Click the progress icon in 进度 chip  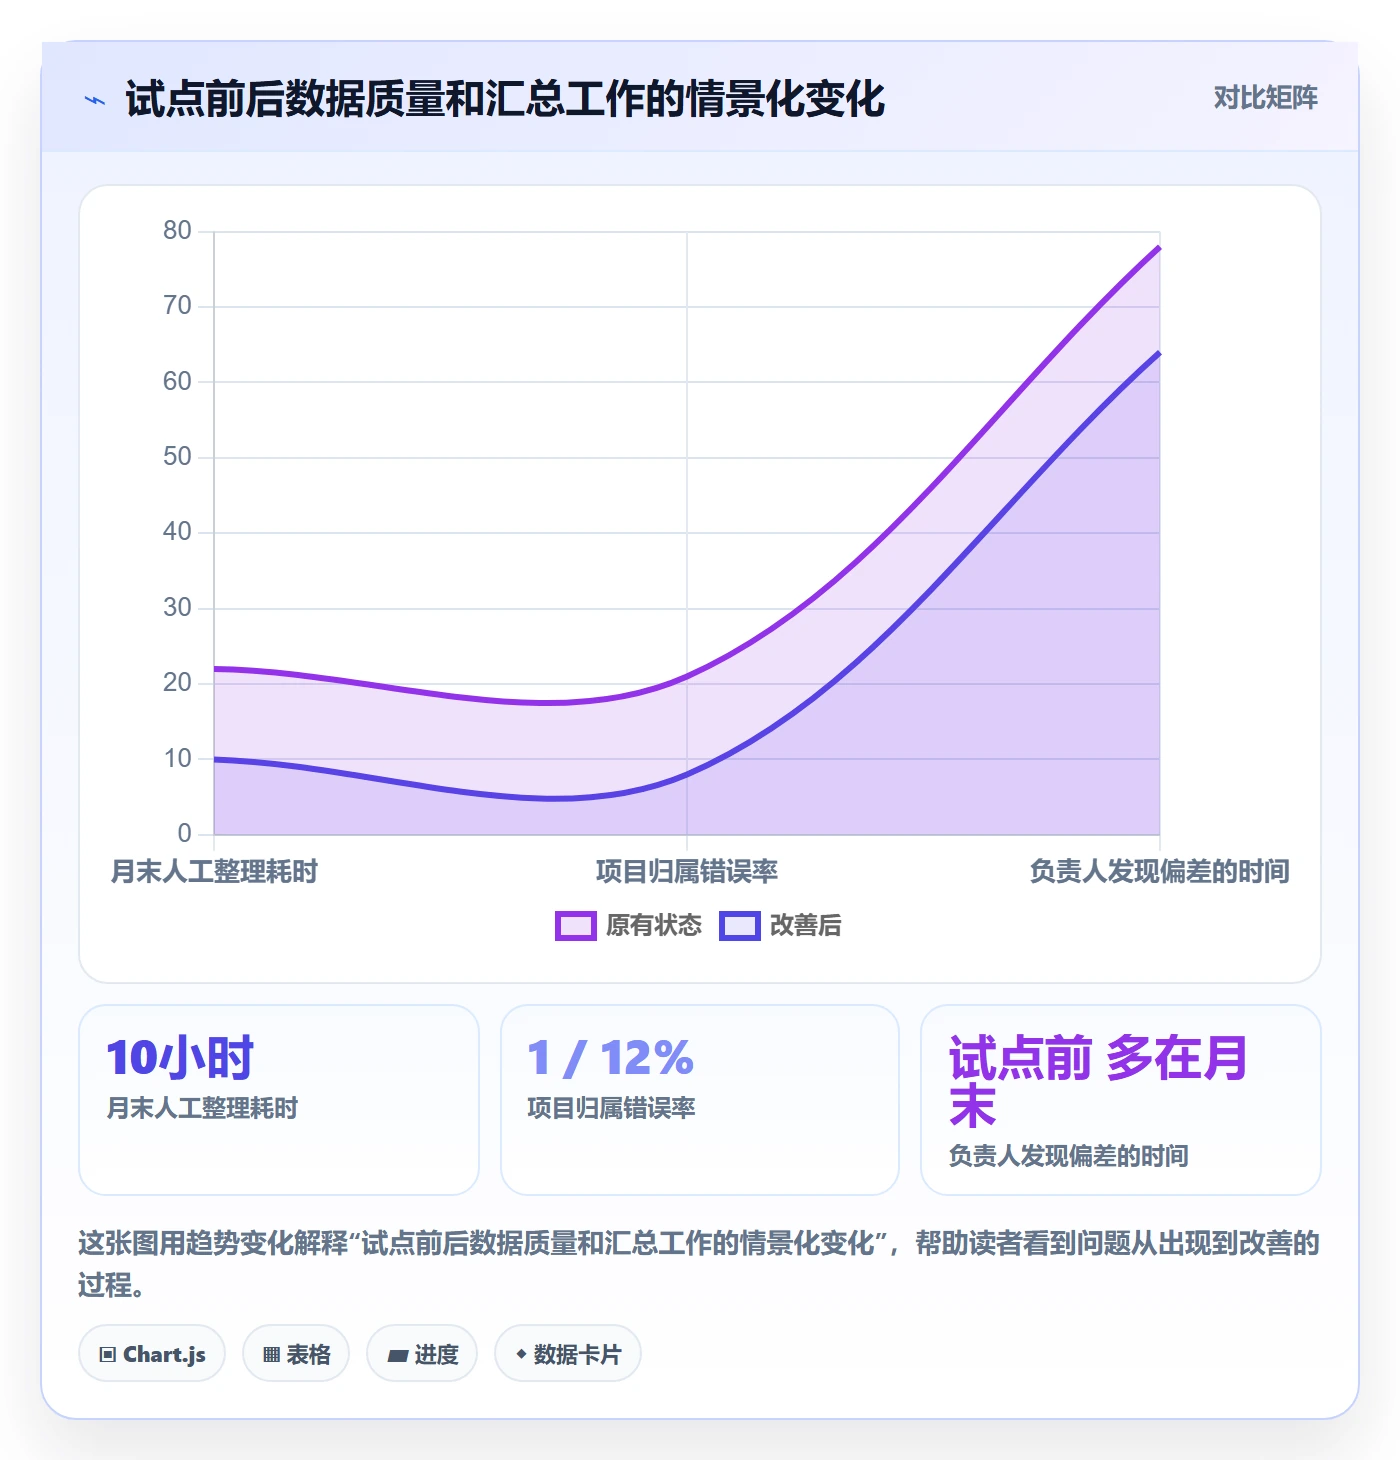[x=398, y=1355]
